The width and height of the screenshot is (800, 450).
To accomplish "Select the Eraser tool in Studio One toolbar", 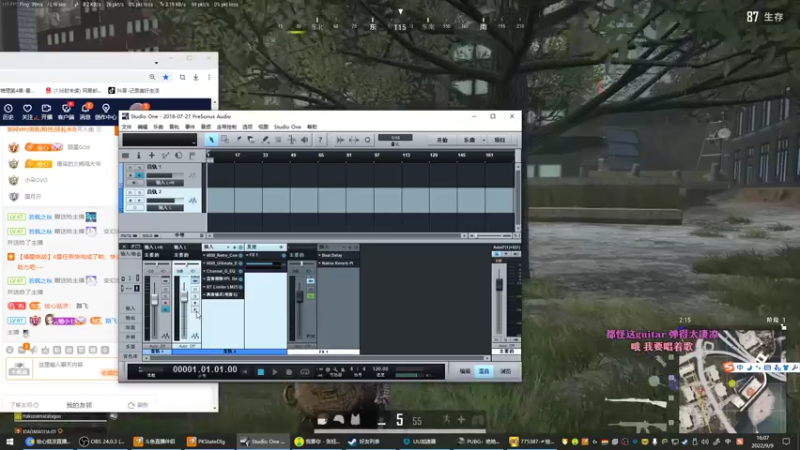I will click(x=251, y=140).
